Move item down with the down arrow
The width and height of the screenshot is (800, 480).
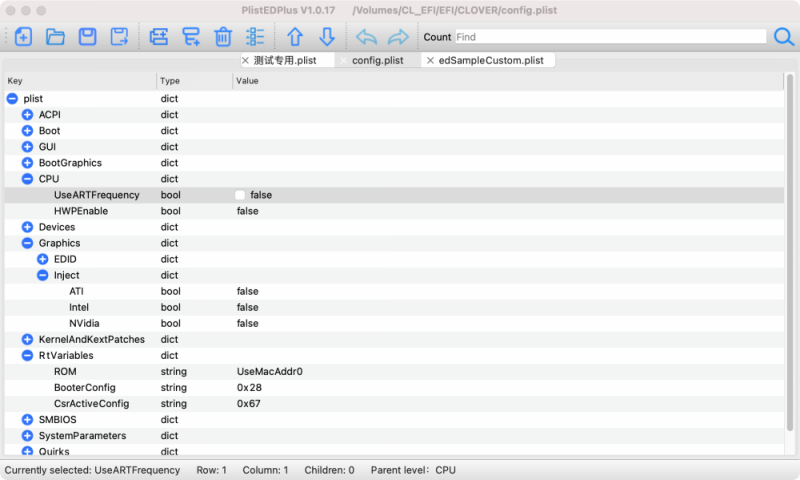click(x=327, y=37)
